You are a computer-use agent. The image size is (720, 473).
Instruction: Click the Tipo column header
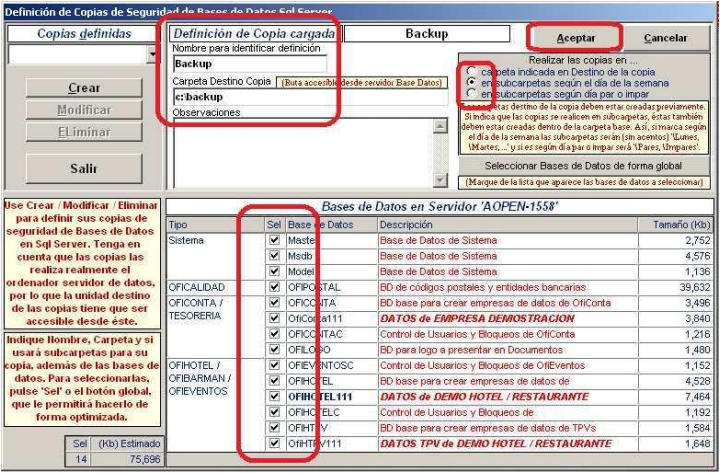click(x=216, y=225)
